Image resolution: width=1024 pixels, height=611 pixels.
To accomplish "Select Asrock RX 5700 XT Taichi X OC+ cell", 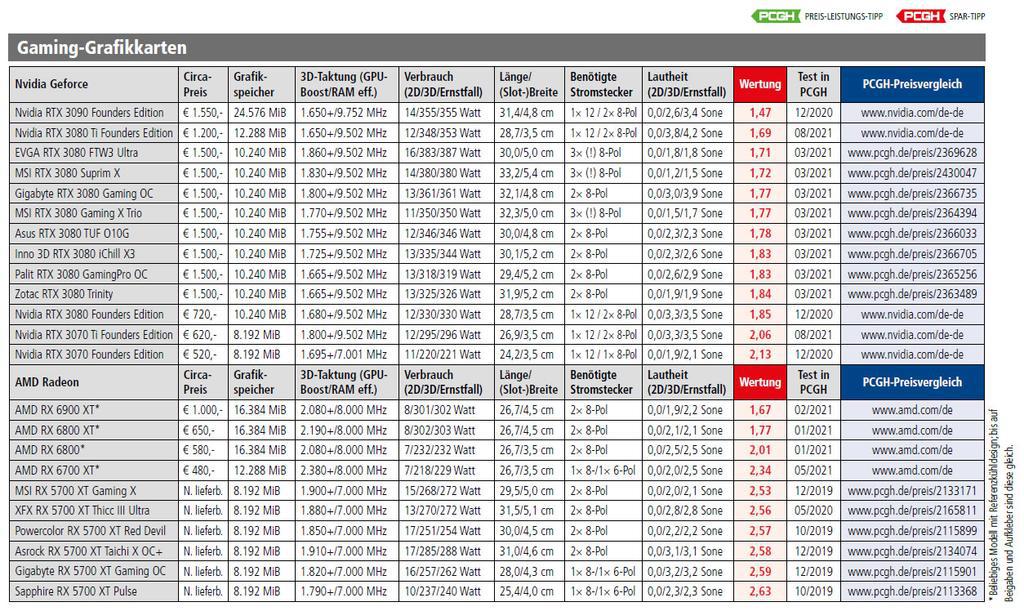I will click(x=94, y=551).
